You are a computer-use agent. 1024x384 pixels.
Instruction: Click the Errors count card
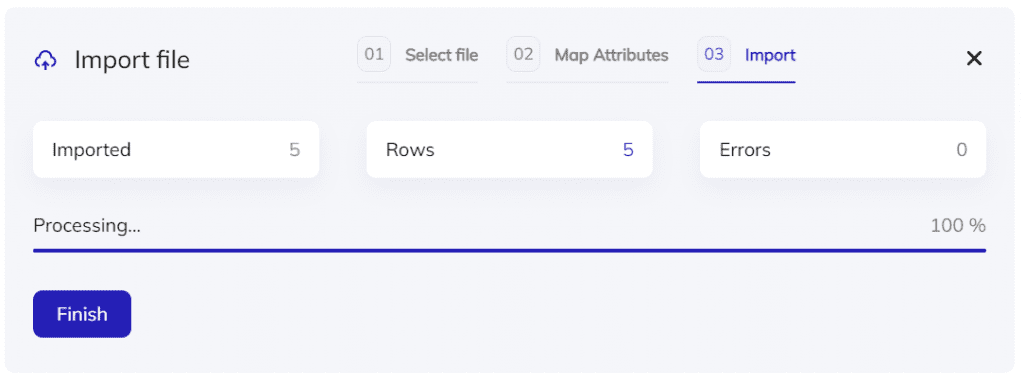click(842, 150)
